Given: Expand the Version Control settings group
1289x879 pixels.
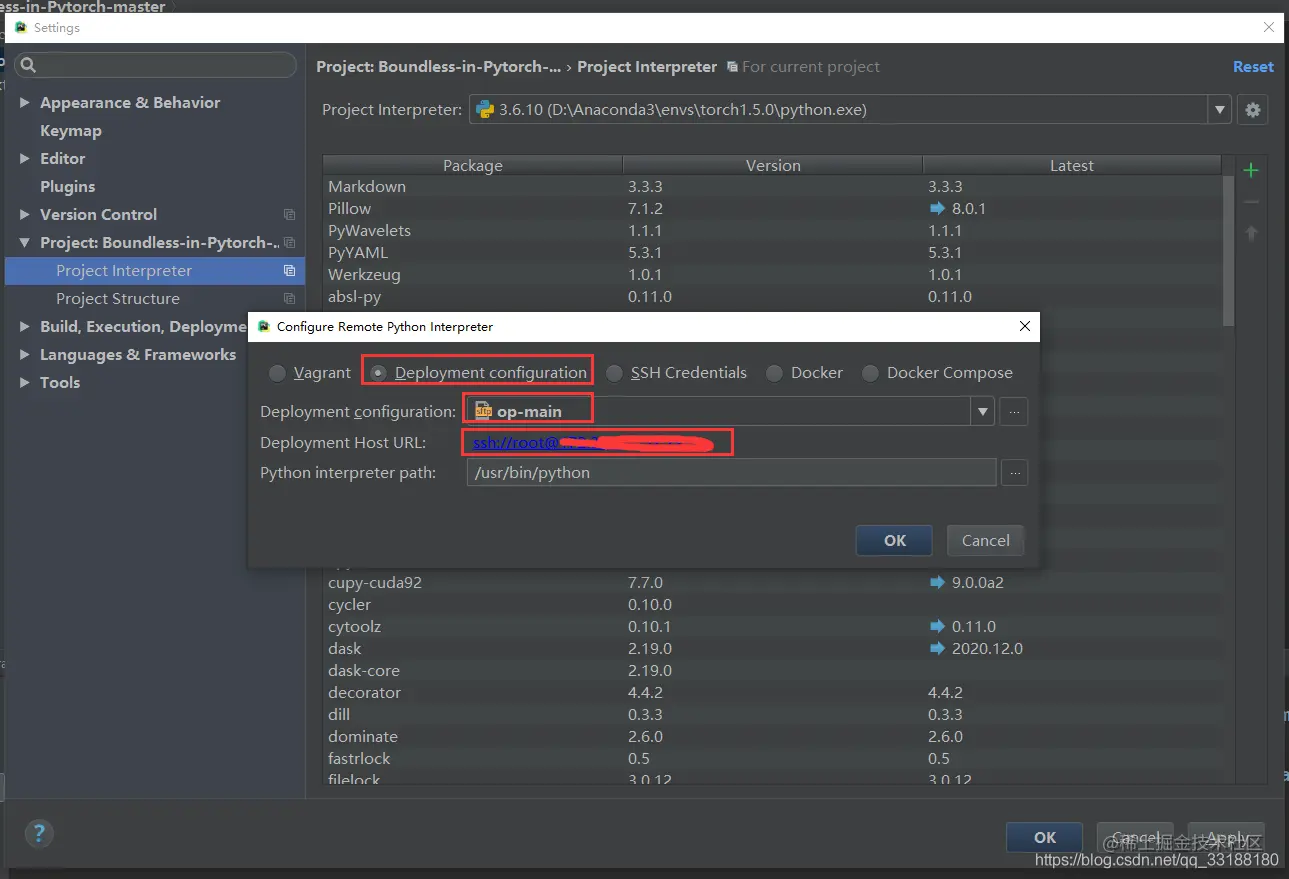Looking at the screenshot, I should coord(25,214).
